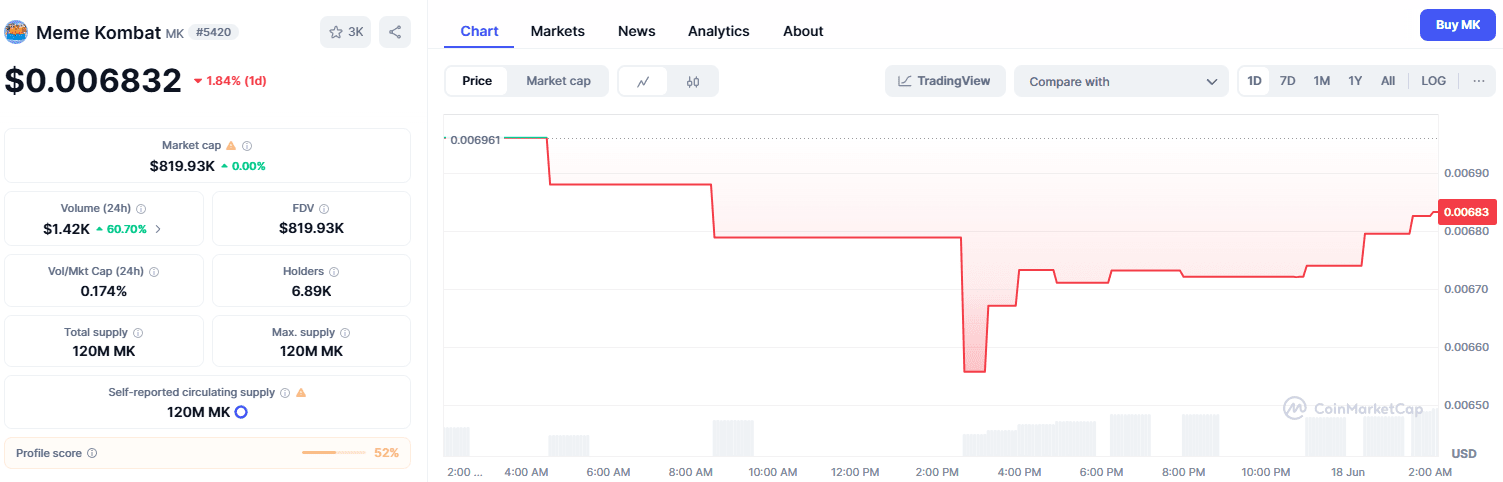Open the About tab
The width and height of the screenshot is (1503, 482).
[803, 31]
